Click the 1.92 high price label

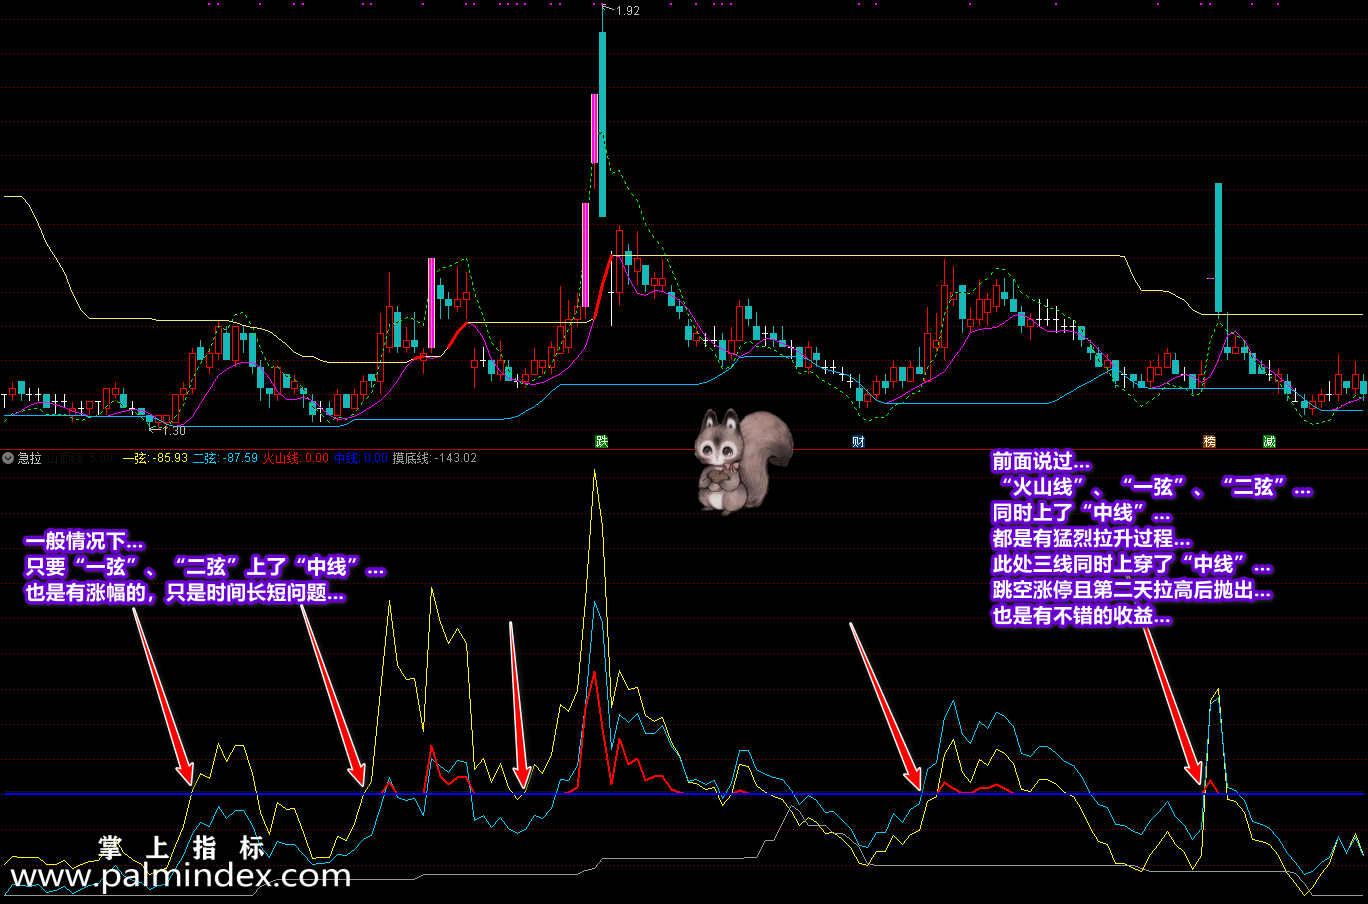coord(628,11)
